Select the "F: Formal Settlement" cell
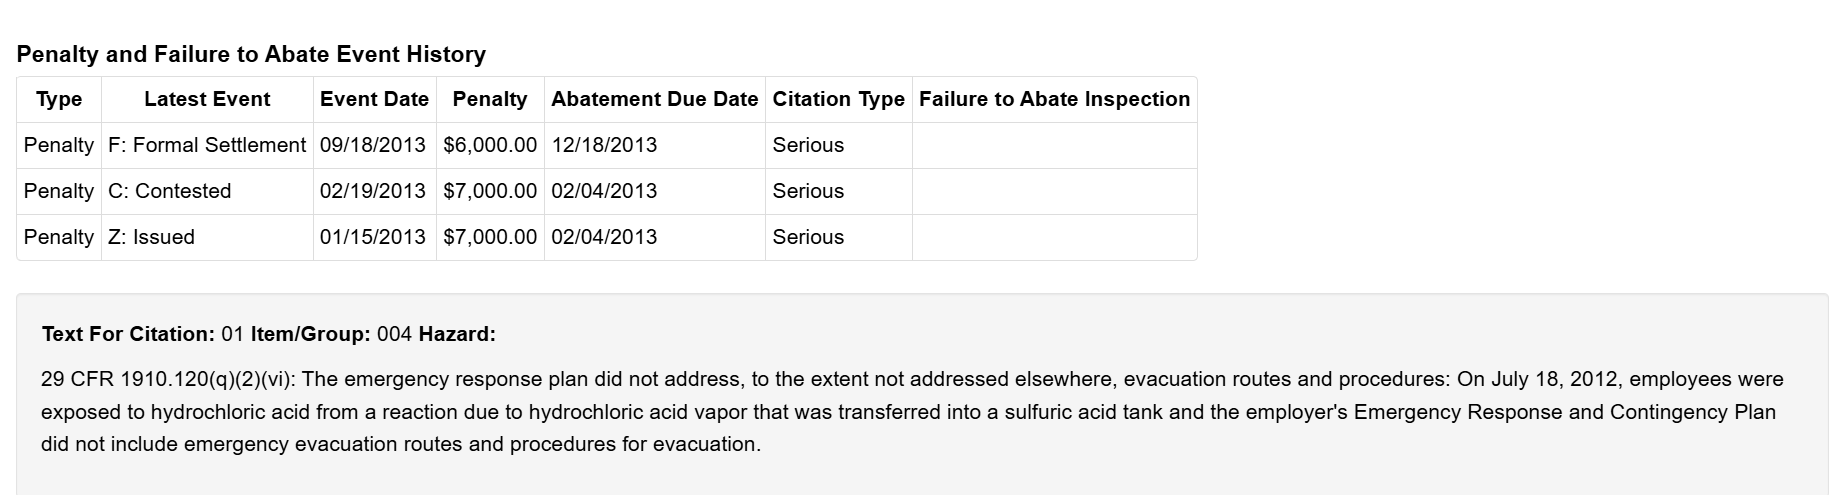This screenshot has width=1832, height=495. (x=207, y=145)
